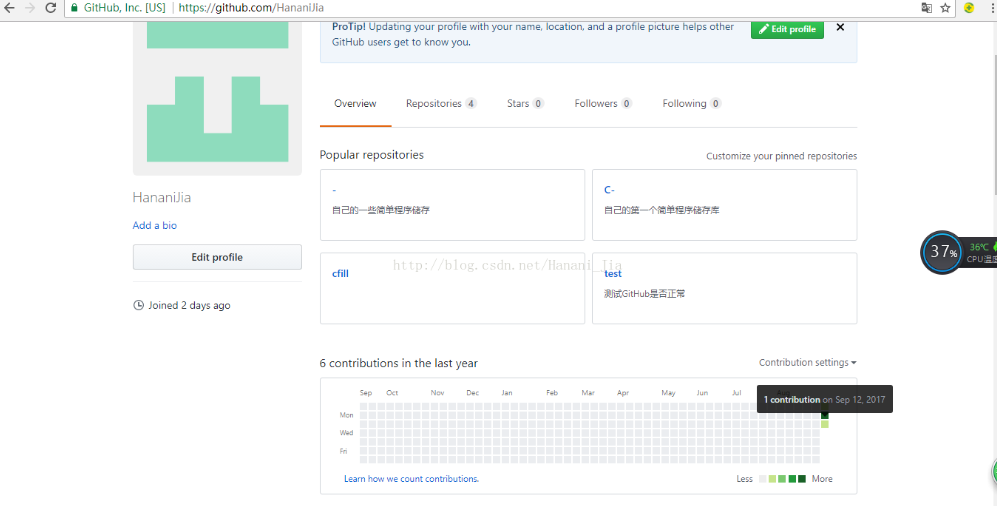Screen dimensions: 997x506
Task: Go back with the browser back arrow
Action: (9, 8)
